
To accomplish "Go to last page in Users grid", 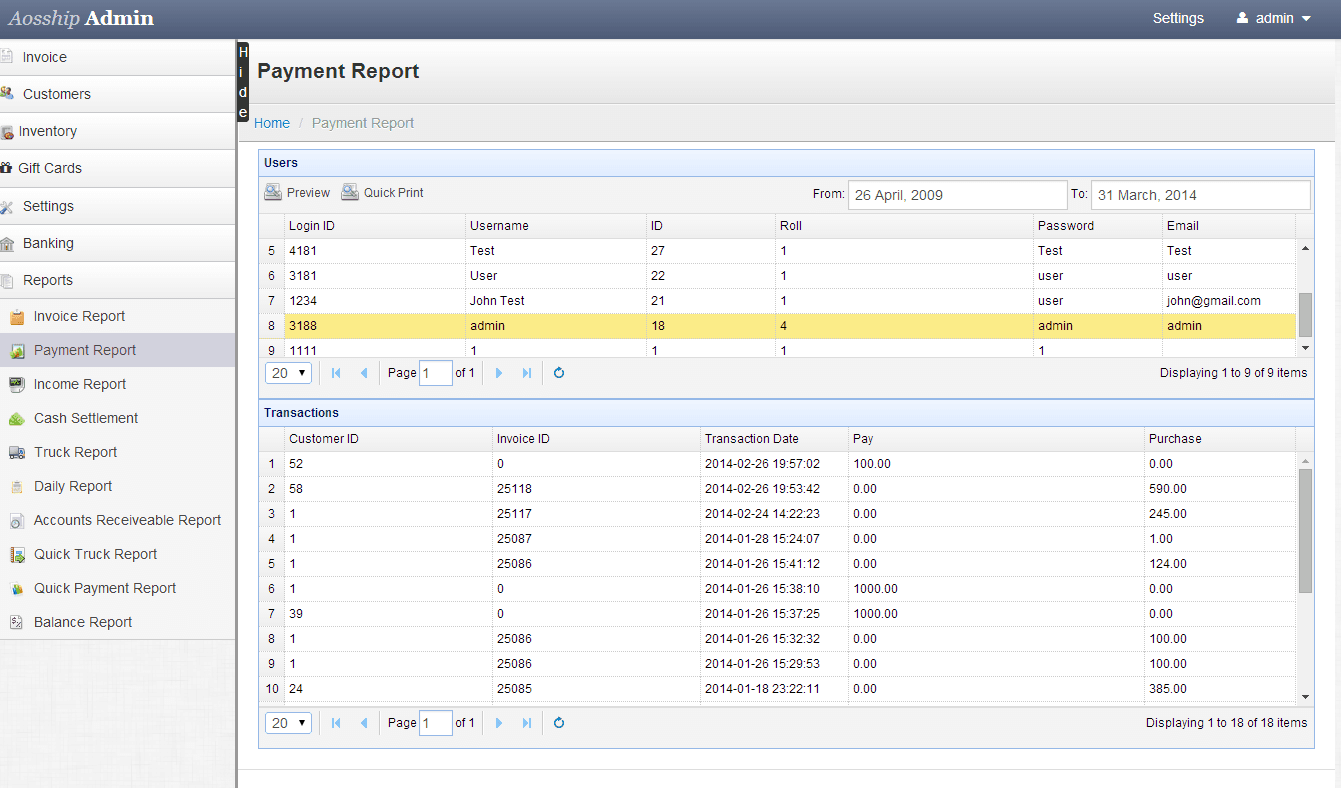I will (x=527, y=373).
